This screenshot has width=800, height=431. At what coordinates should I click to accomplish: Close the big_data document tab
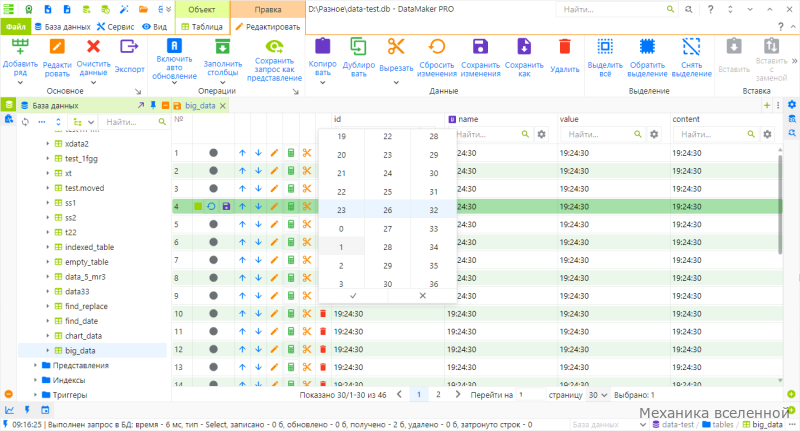tap(223, 106)
